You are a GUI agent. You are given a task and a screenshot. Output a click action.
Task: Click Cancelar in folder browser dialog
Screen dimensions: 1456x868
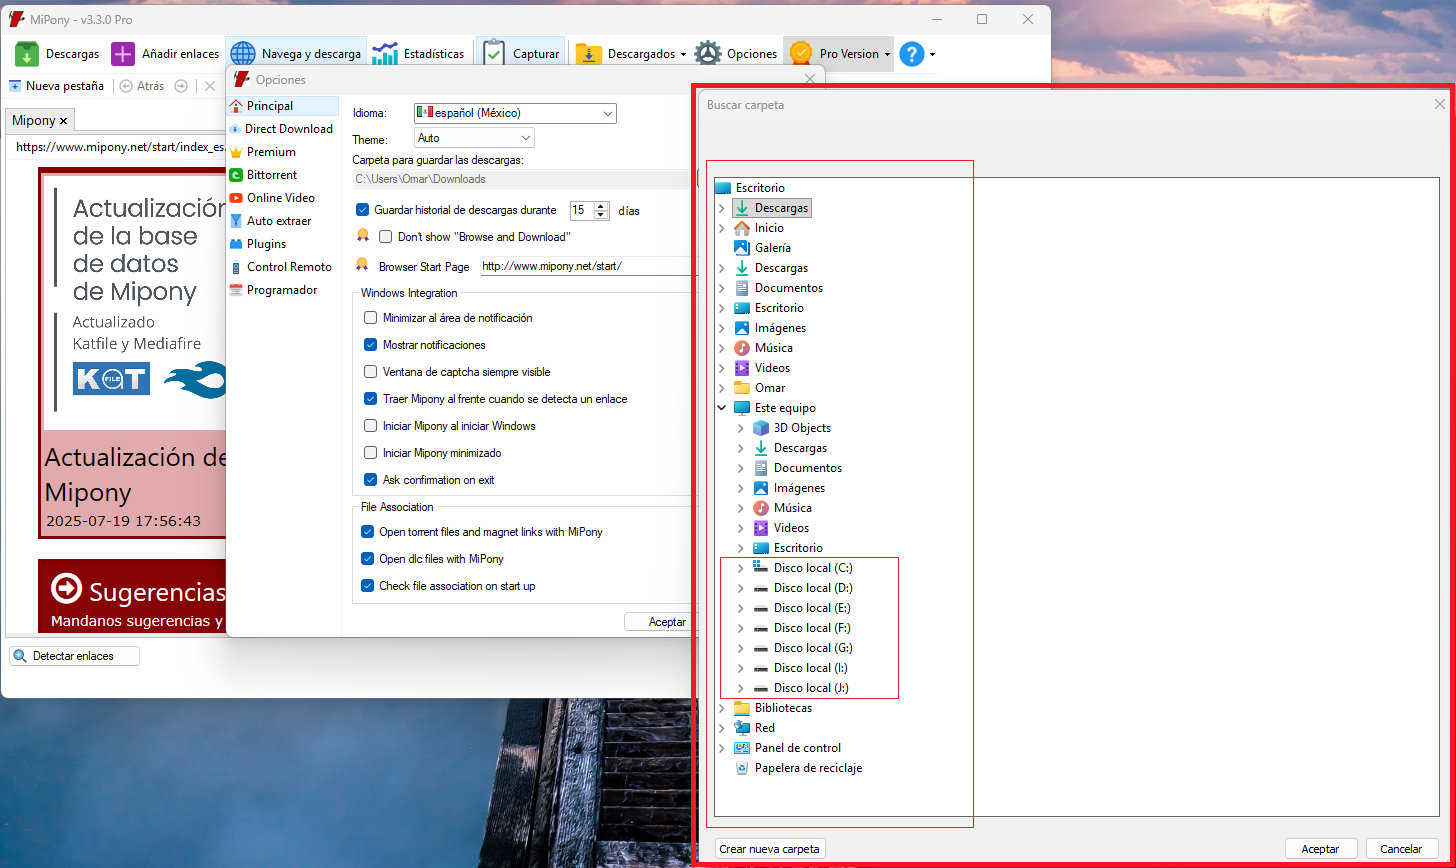click(1401, 849)
